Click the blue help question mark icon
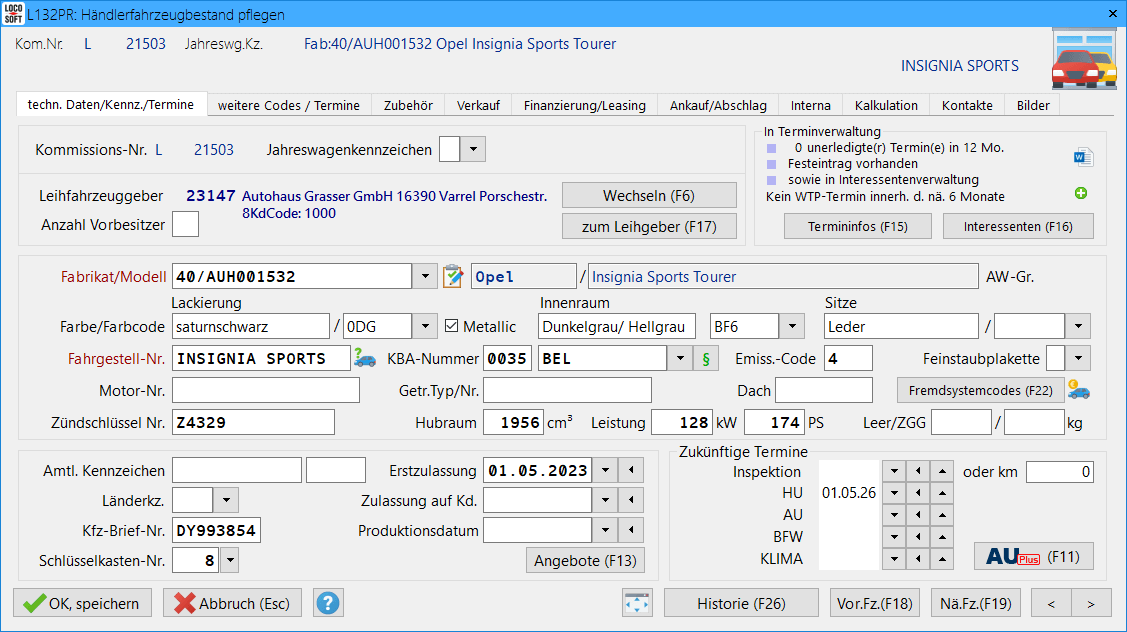This screenshot has width=1127, height=632. [x=328, y=603]
